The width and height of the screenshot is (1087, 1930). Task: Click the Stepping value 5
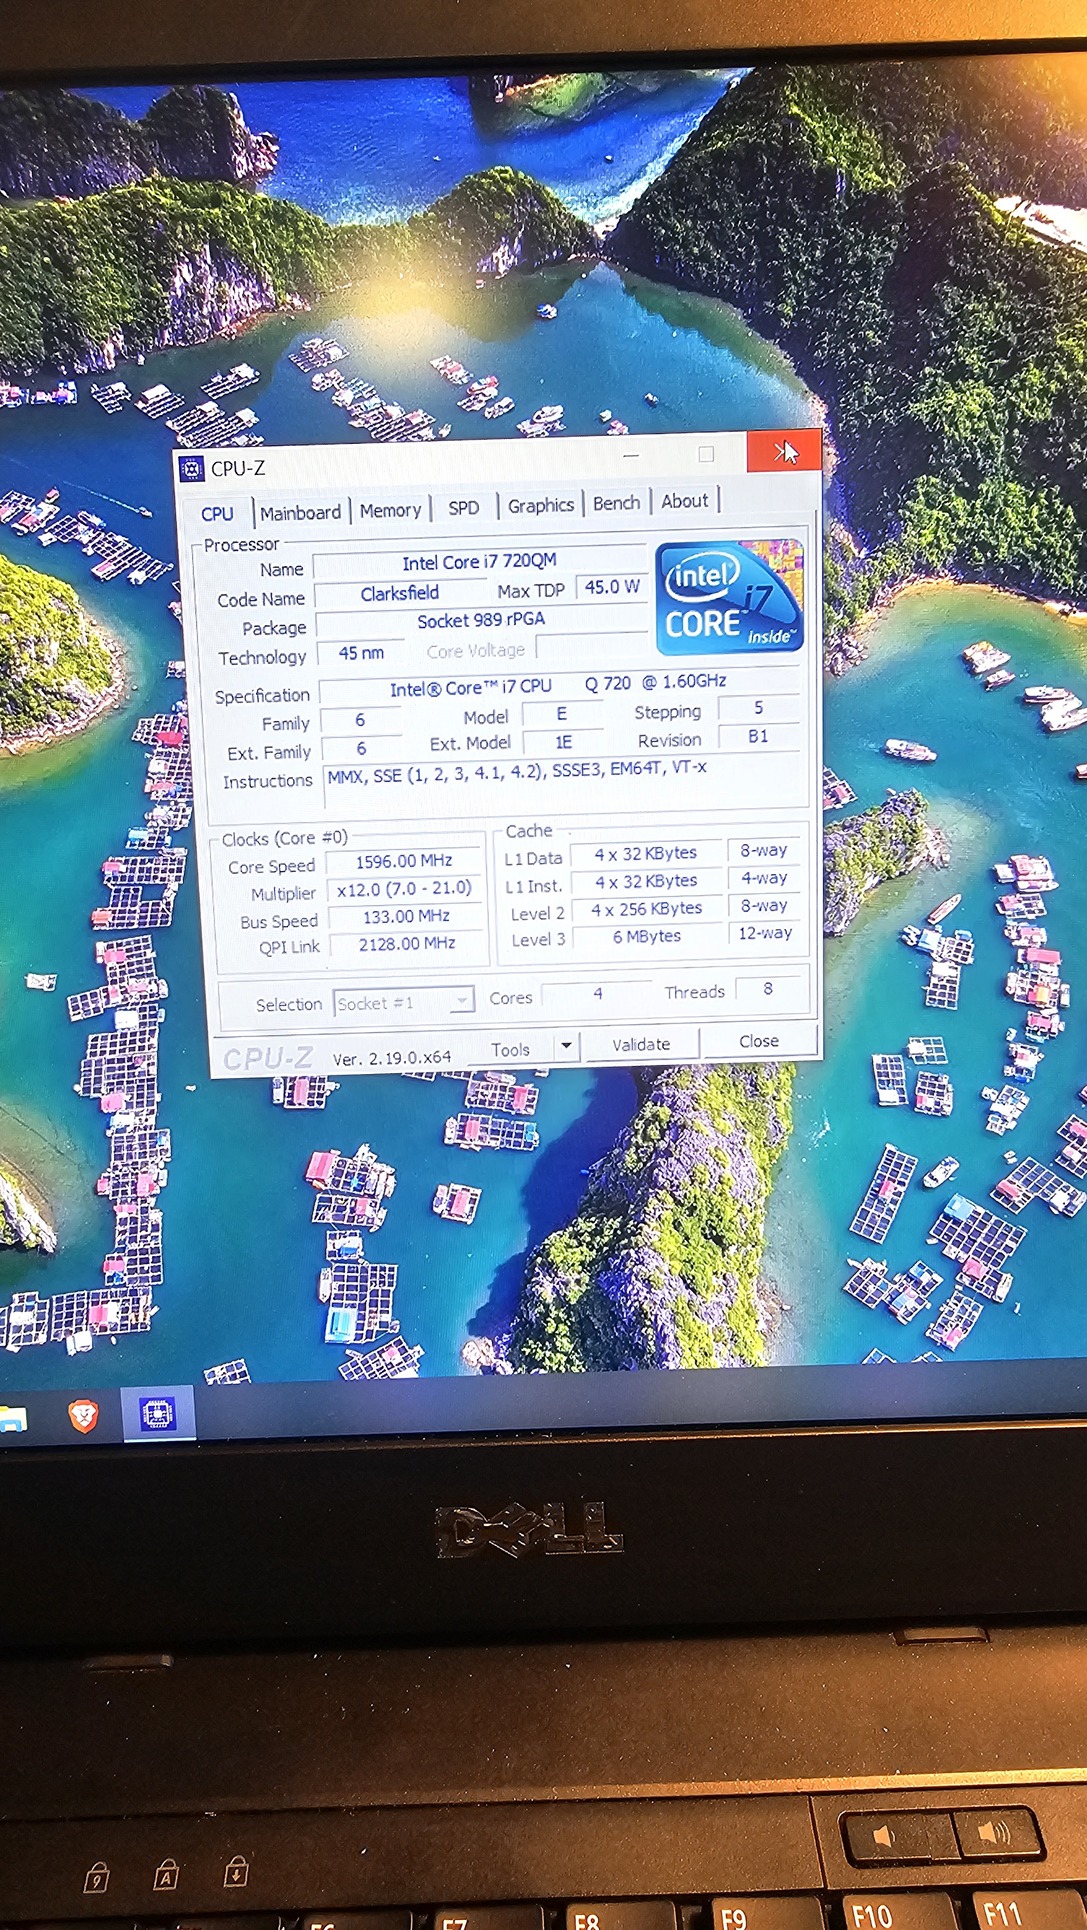tap(758, 708)
